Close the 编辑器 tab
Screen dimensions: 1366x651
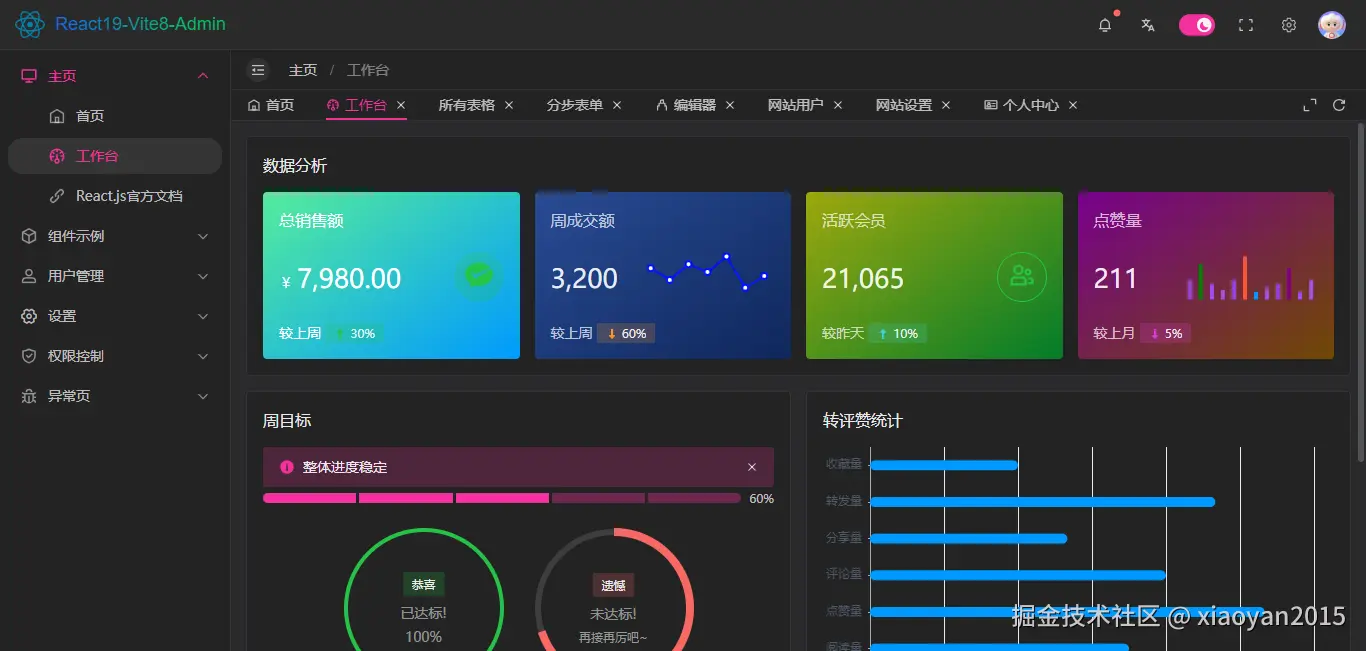(x=730, y=105)
